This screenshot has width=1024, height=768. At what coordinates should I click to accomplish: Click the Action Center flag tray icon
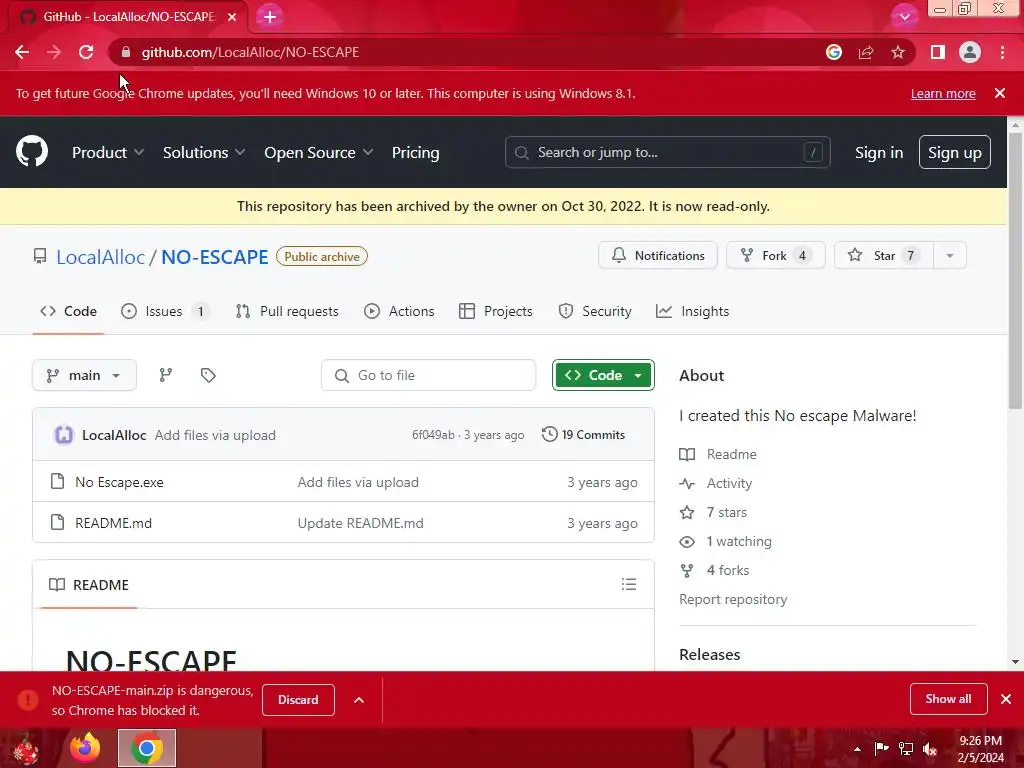pyautogui.click(x=881, y=749)
